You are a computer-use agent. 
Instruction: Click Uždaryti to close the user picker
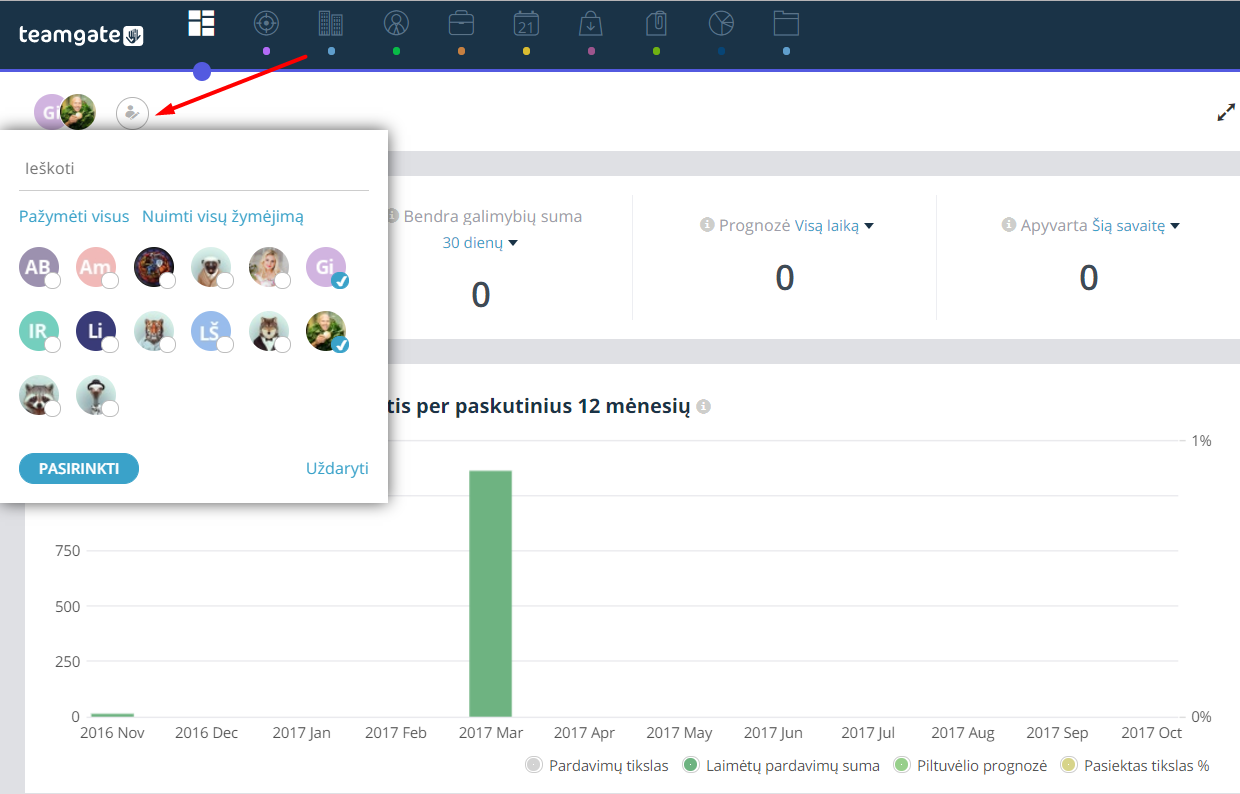[x=337, y=468]
